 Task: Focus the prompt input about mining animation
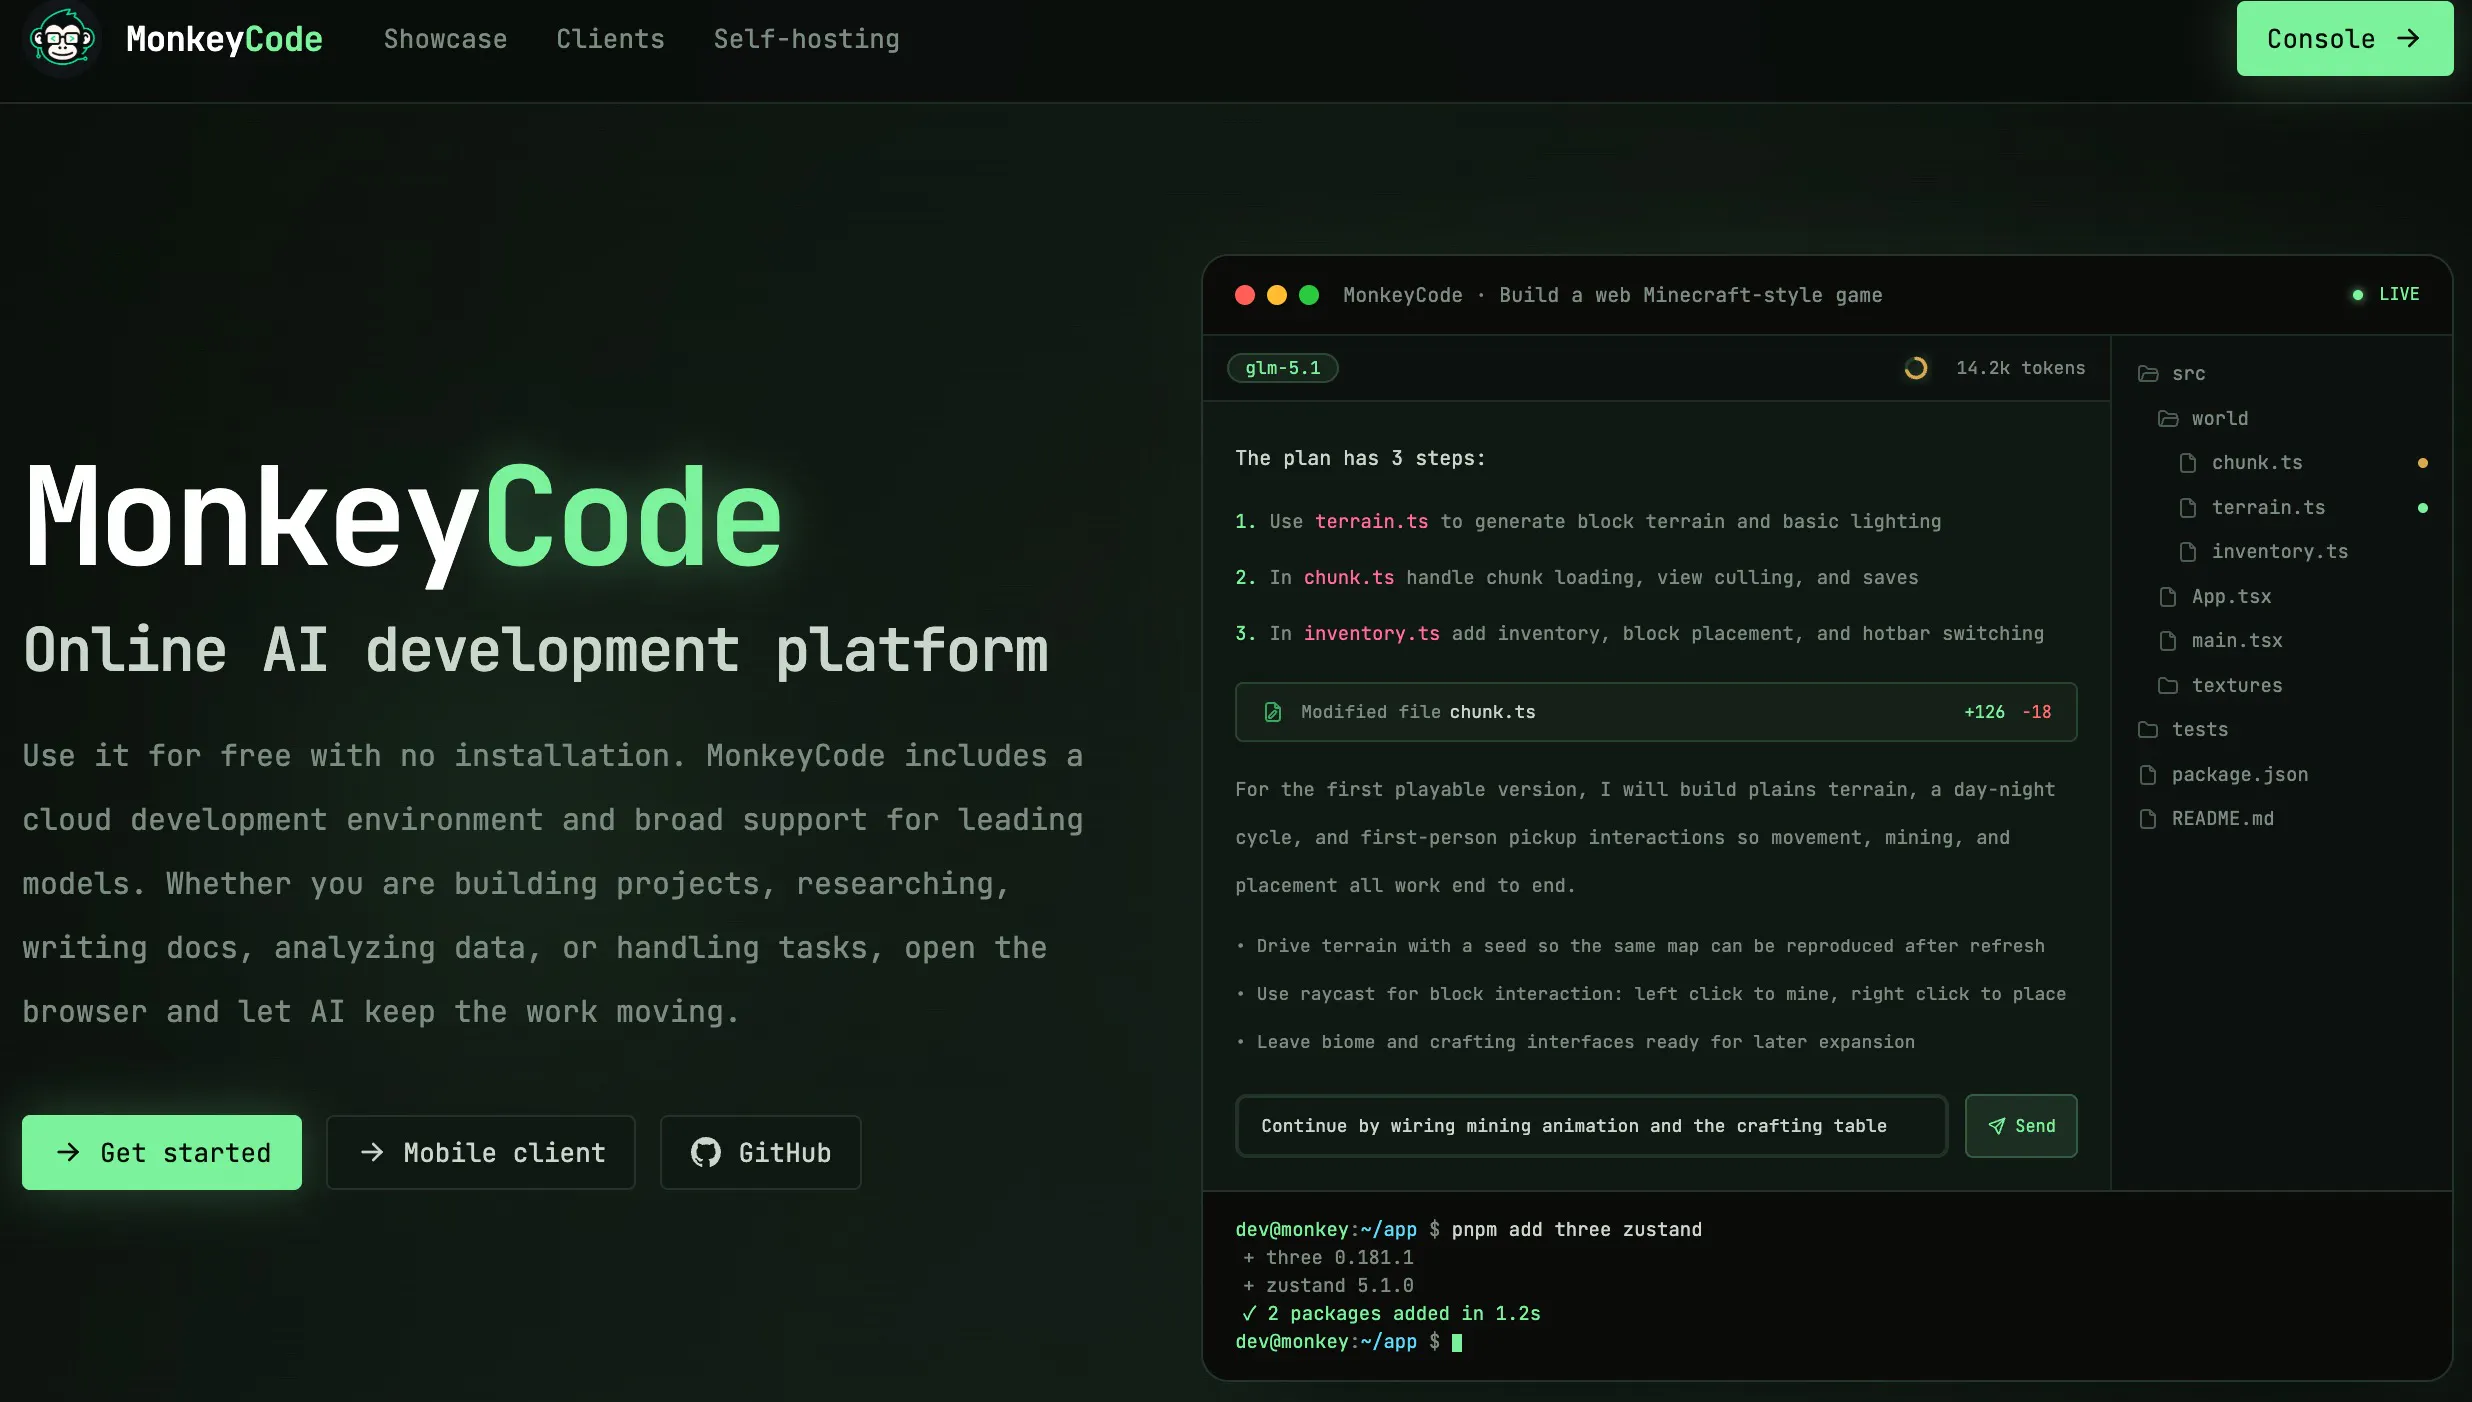pos(1591,1126)
